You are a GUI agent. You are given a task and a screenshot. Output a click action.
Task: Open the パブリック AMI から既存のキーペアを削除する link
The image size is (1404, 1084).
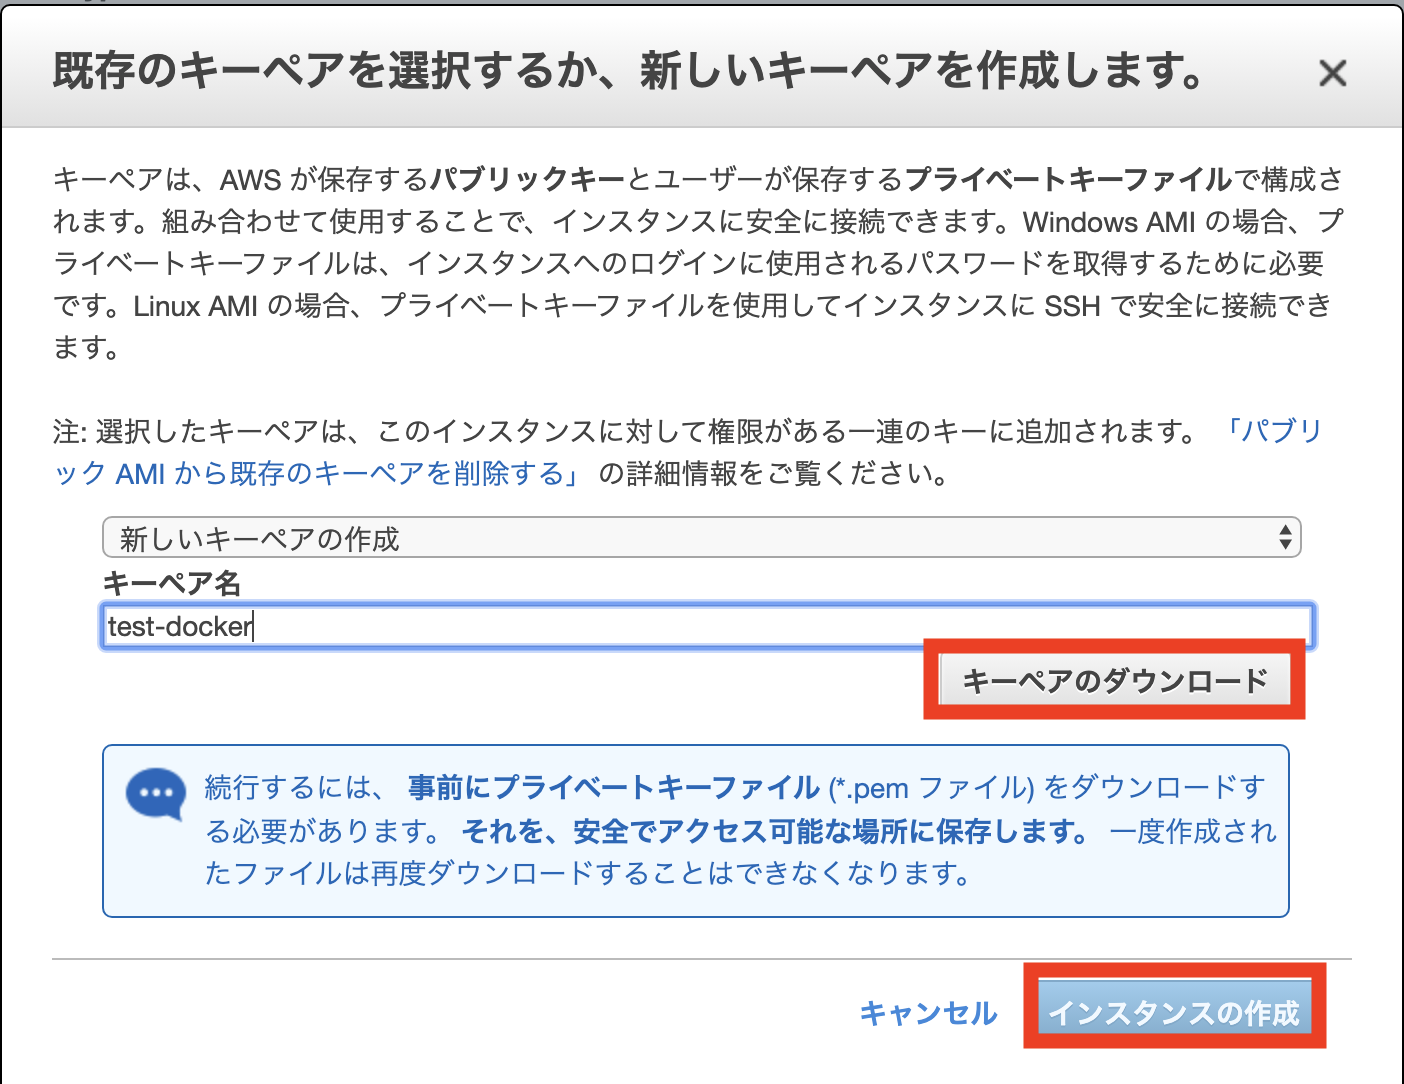(x=689, y=452)
